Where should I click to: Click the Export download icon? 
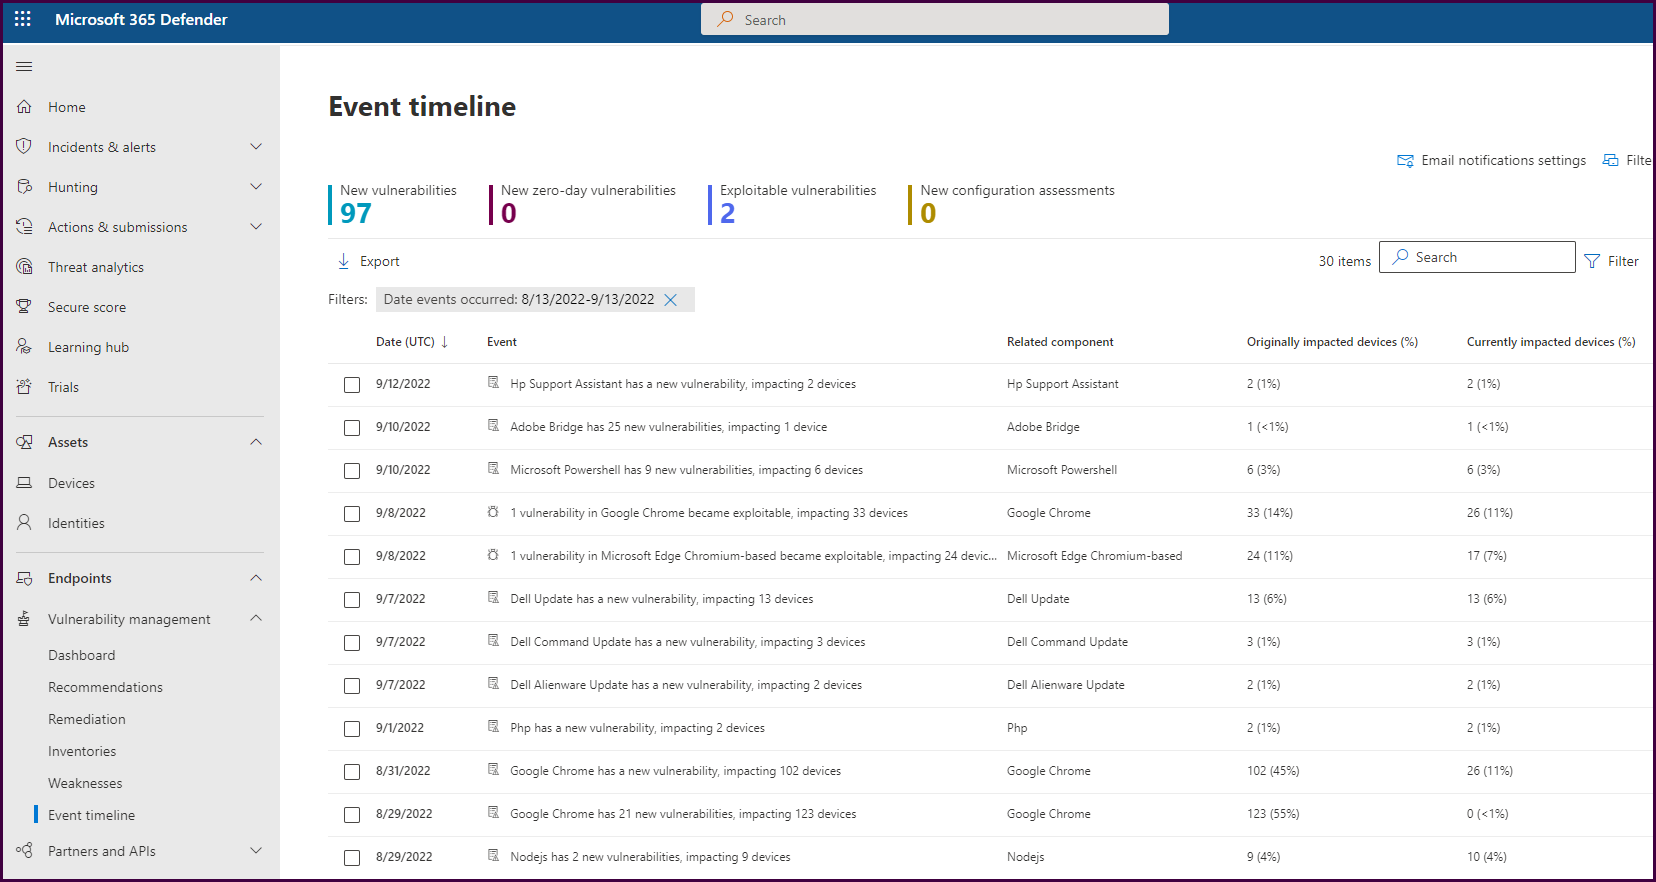click(x=344, y=261)
